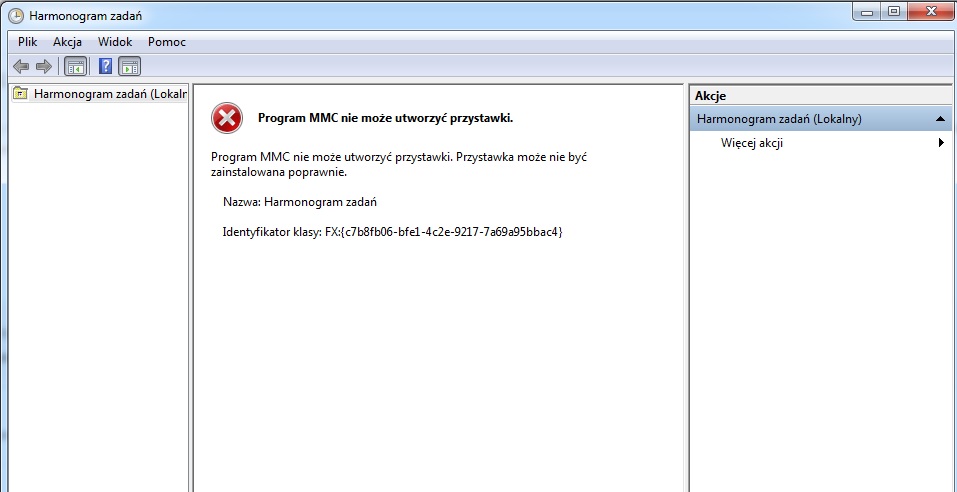Click the red error icon
957x492 pixels.
click(x=227, y=118)
